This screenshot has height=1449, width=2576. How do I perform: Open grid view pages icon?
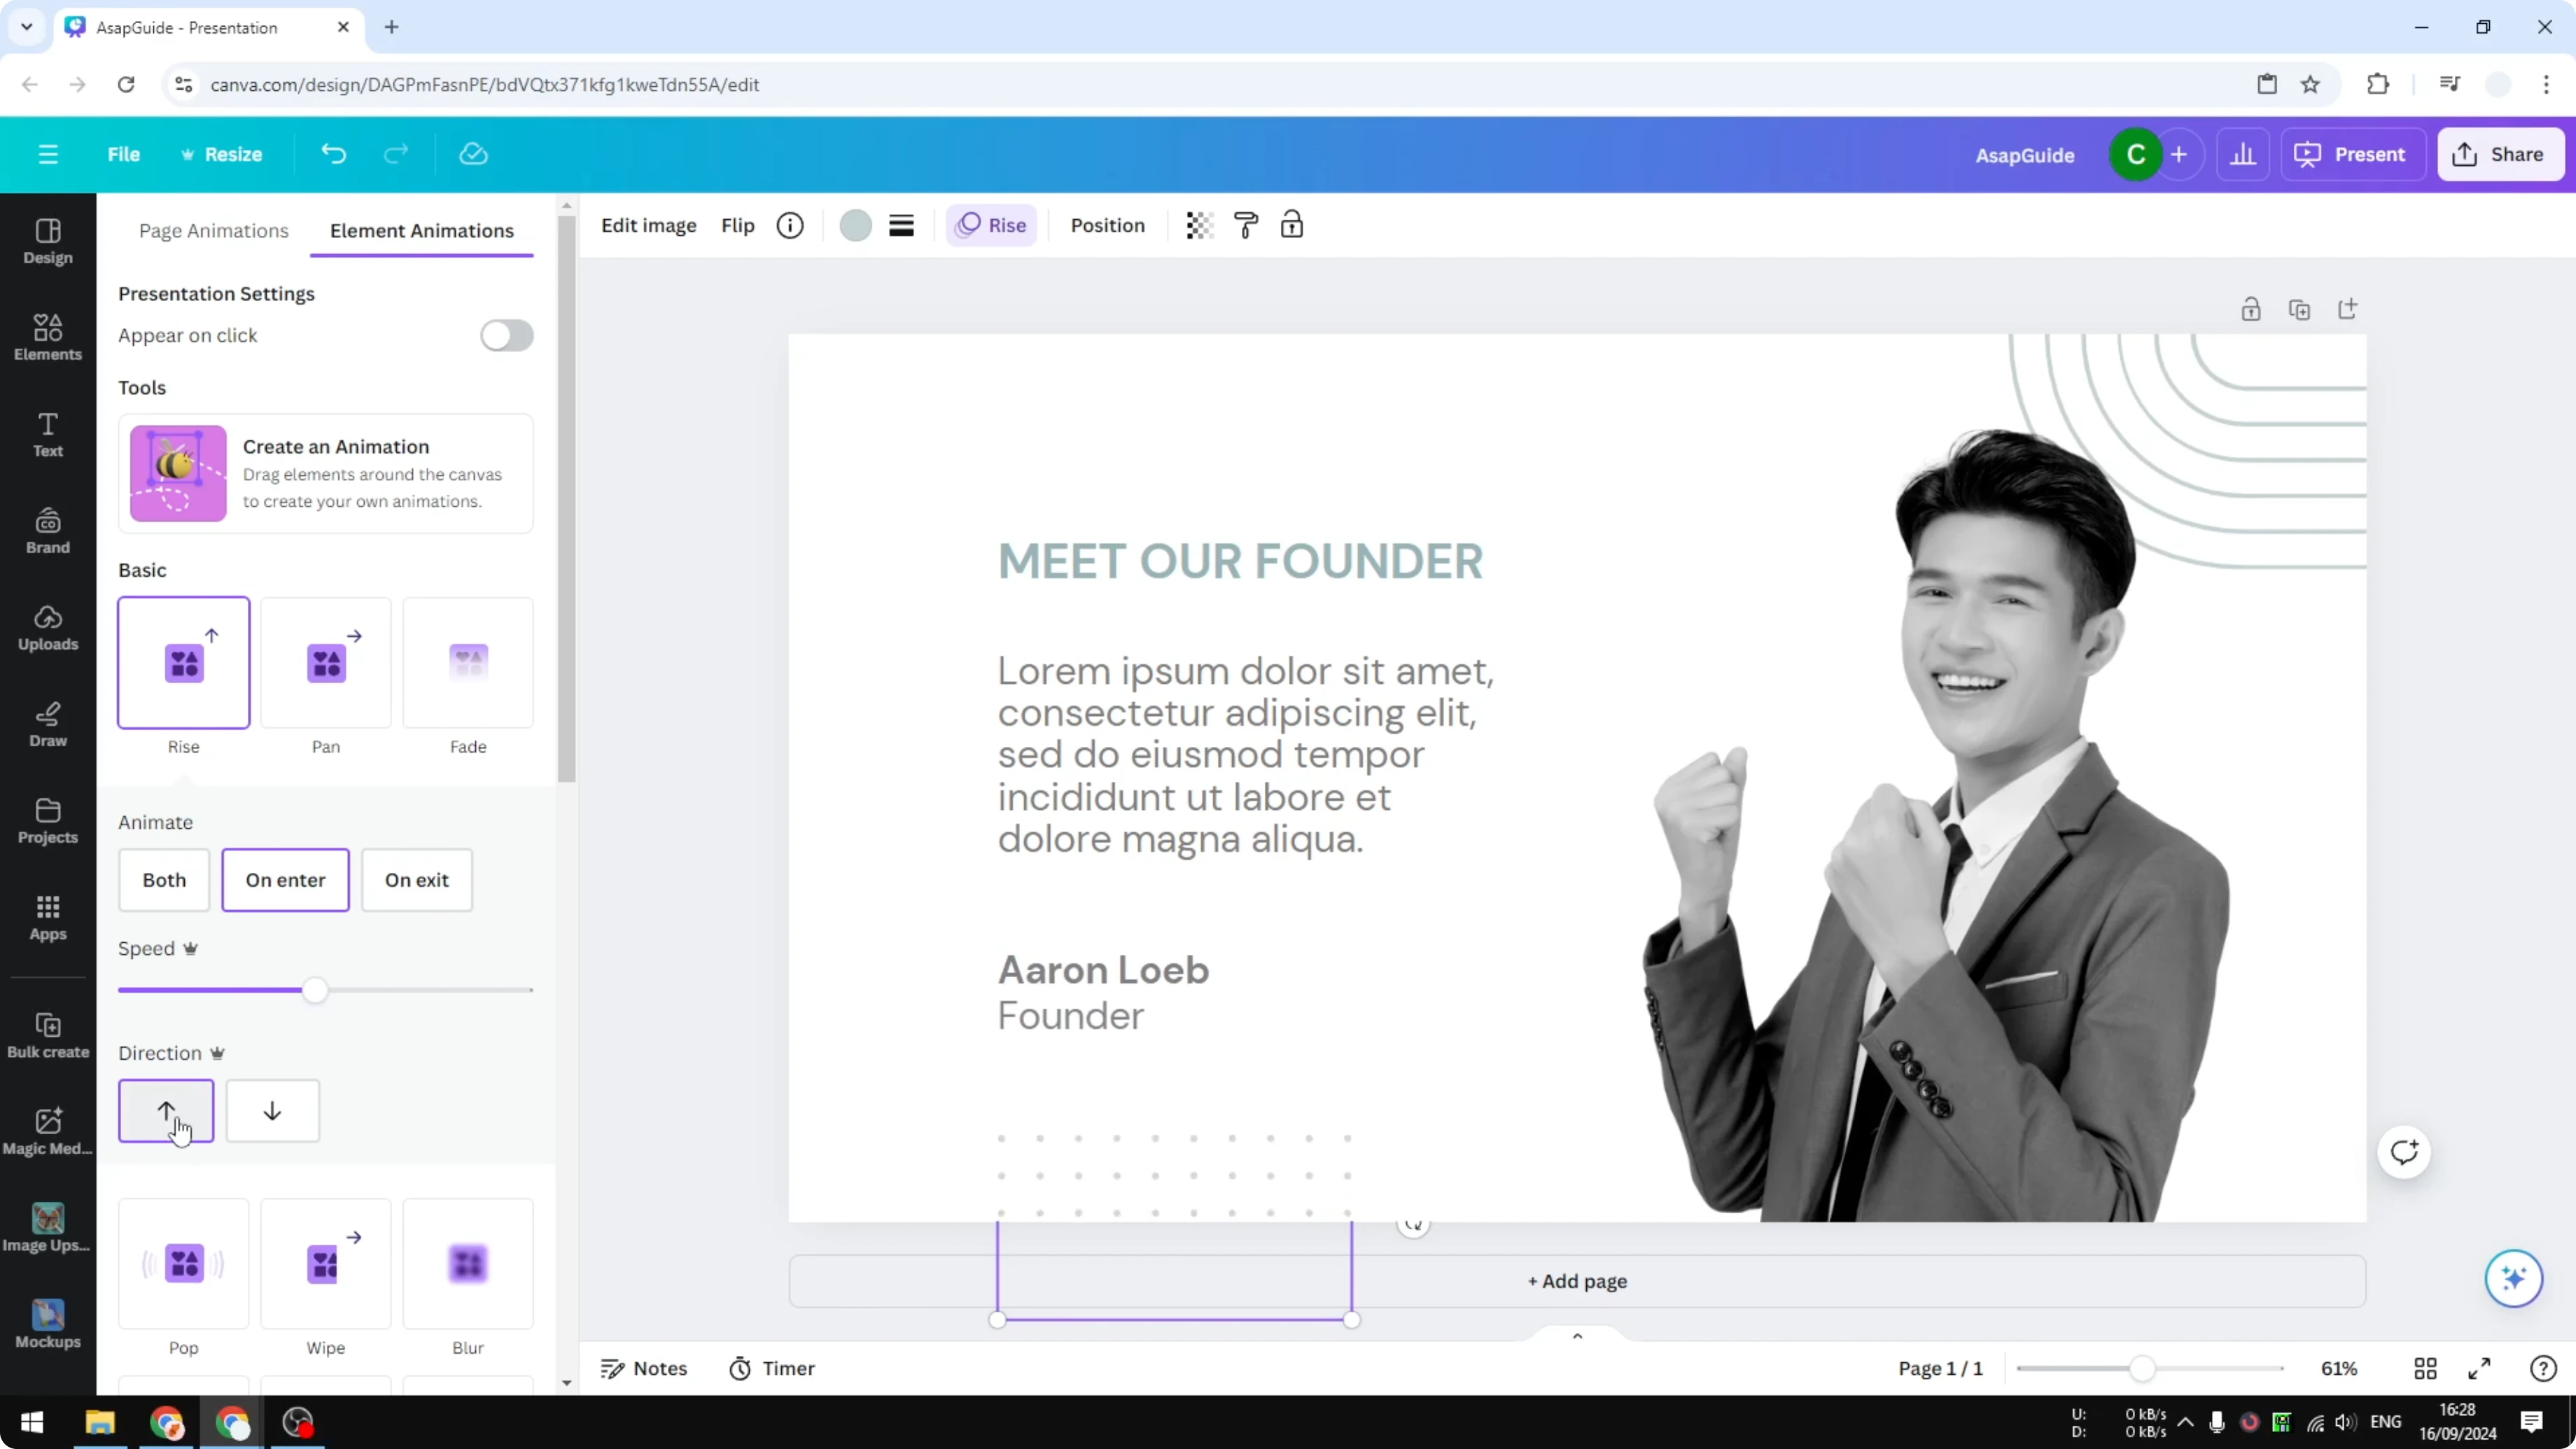click(2425, 1369)
